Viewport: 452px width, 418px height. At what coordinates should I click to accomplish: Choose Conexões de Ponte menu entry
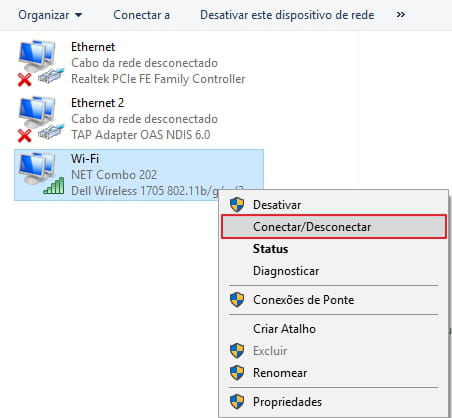point(333,300)
